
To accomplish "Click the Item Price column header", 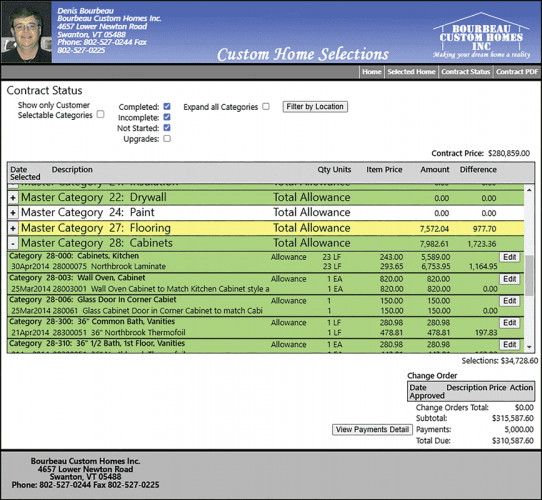I will click(384, 169).
